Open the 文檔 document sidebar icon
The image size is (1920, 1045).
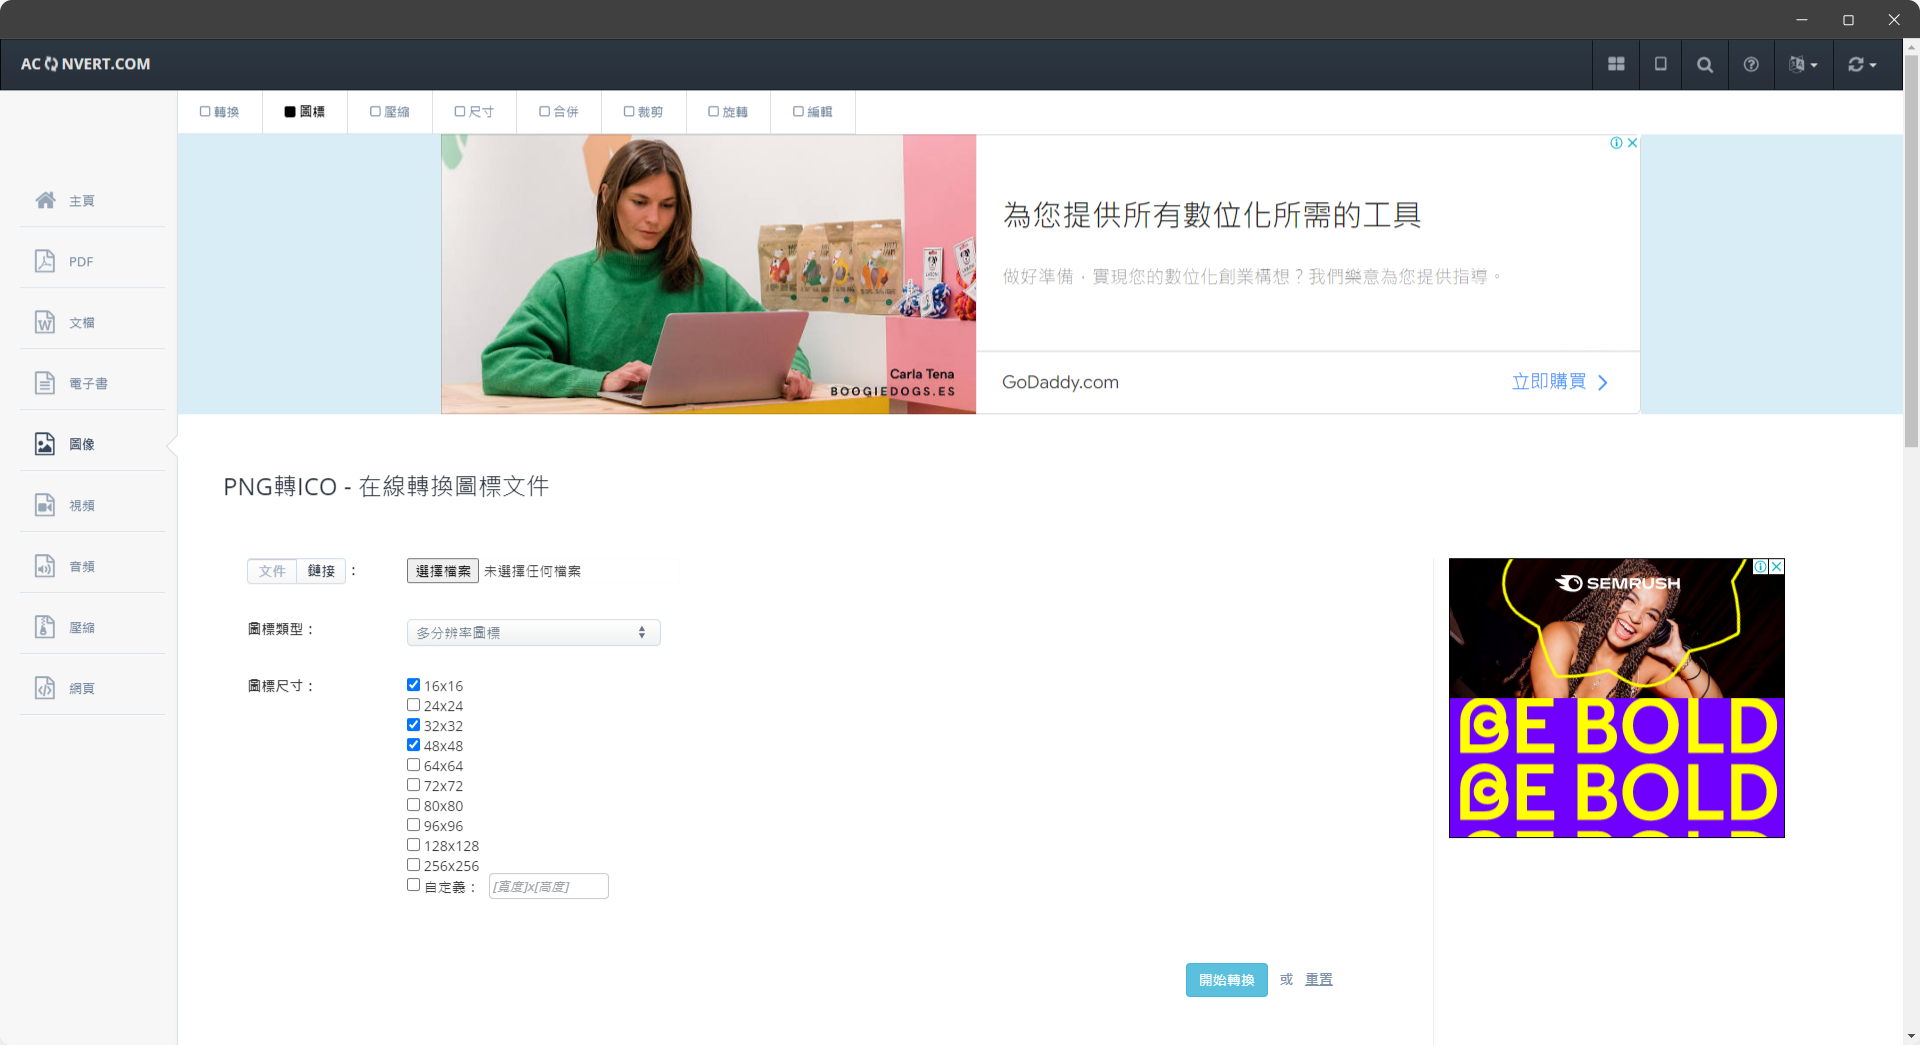click(45, 322)
